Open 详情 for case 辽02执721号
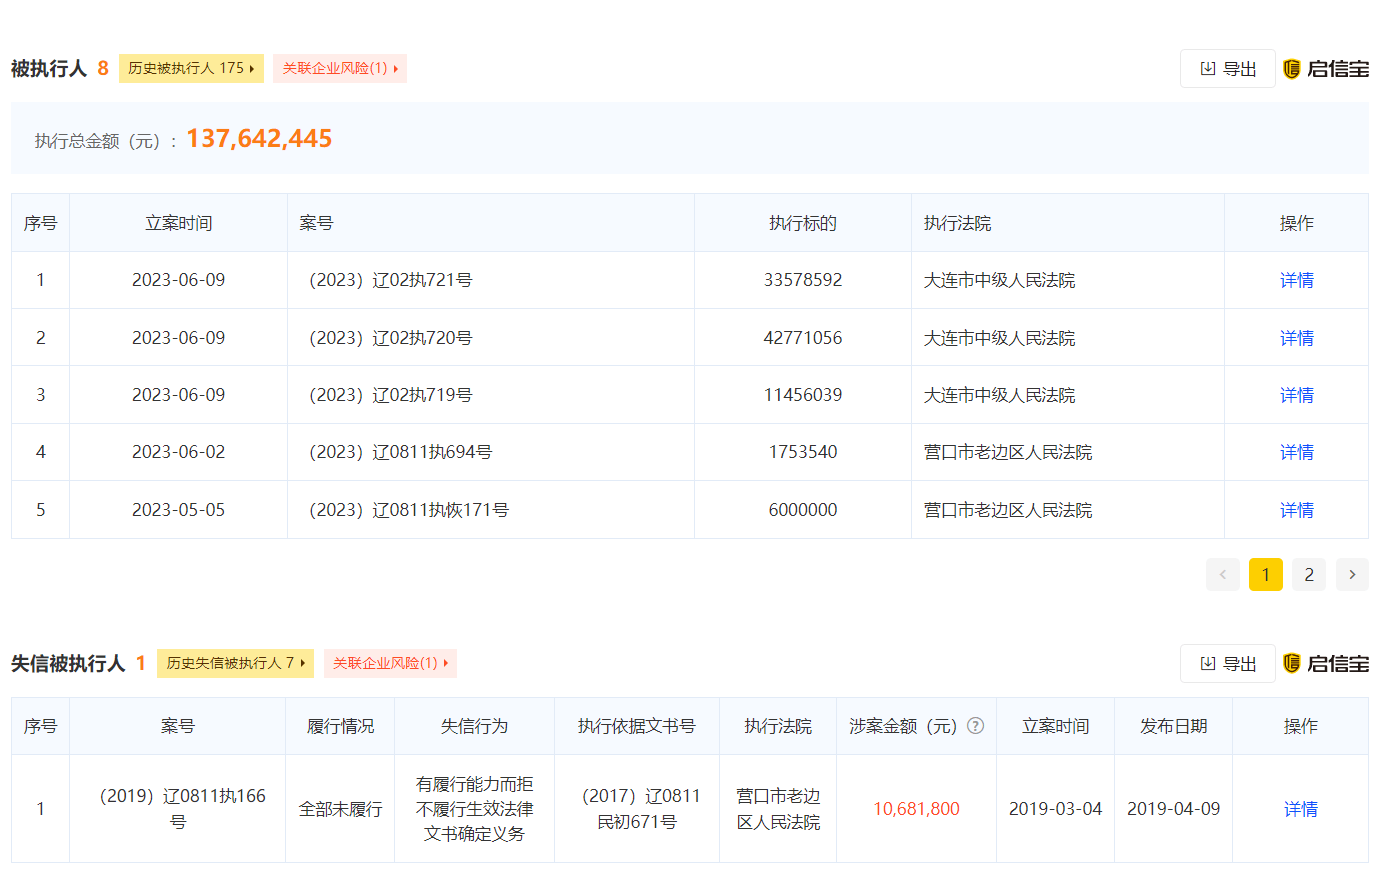The height and width of the screenshot is (877, 1375). click(x=1296, y=280)
